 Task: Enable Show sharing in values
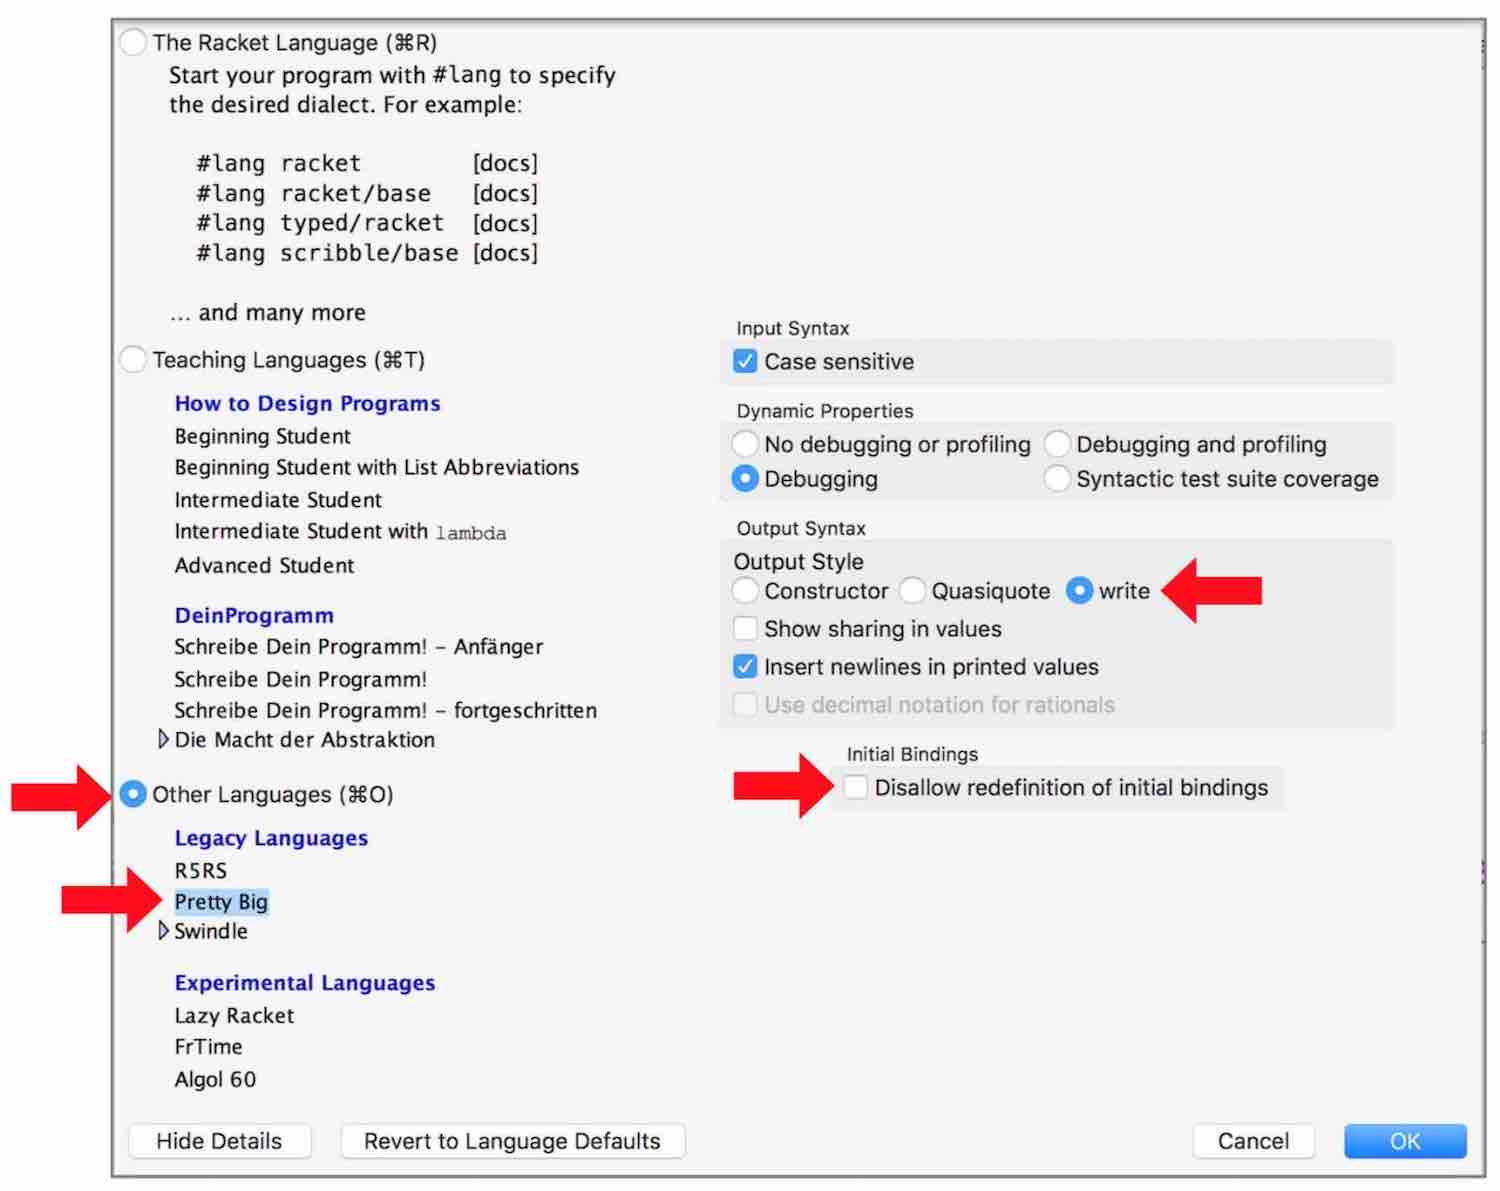(745, 629)
